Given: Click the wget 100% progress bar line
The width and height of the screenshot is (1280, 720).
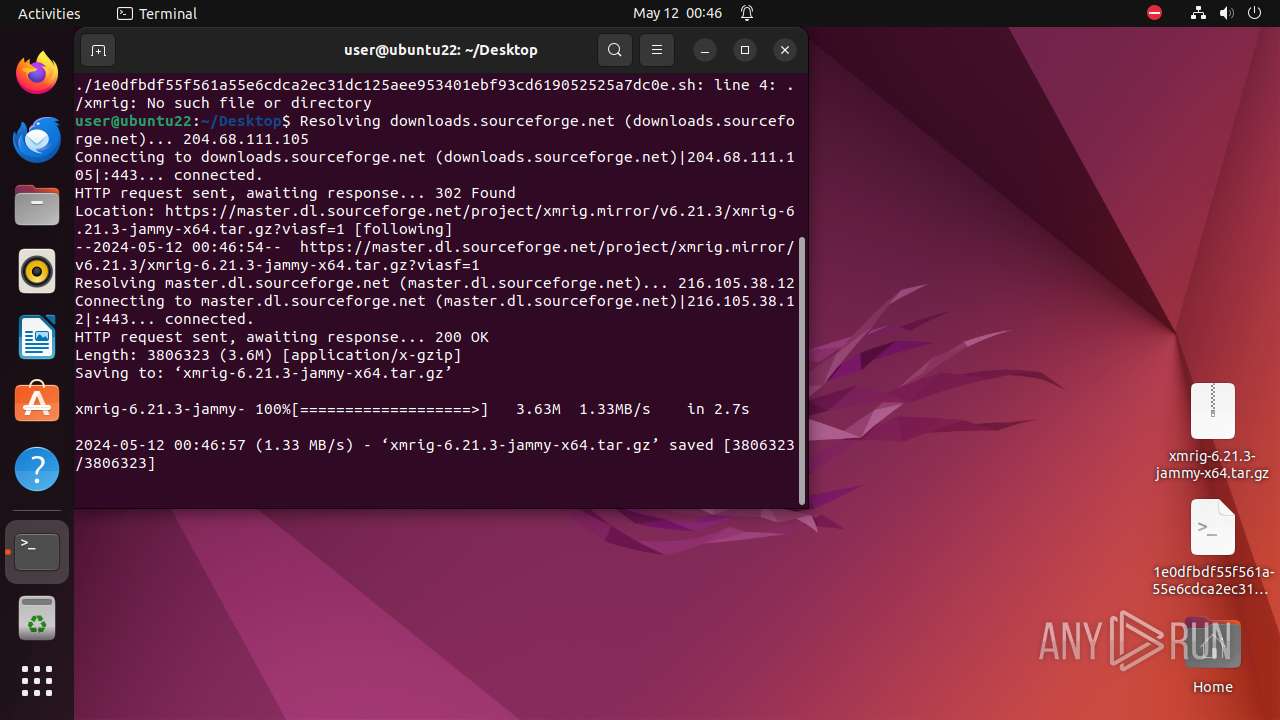Looking at the screenshot, I should click(x=412, y=409).
